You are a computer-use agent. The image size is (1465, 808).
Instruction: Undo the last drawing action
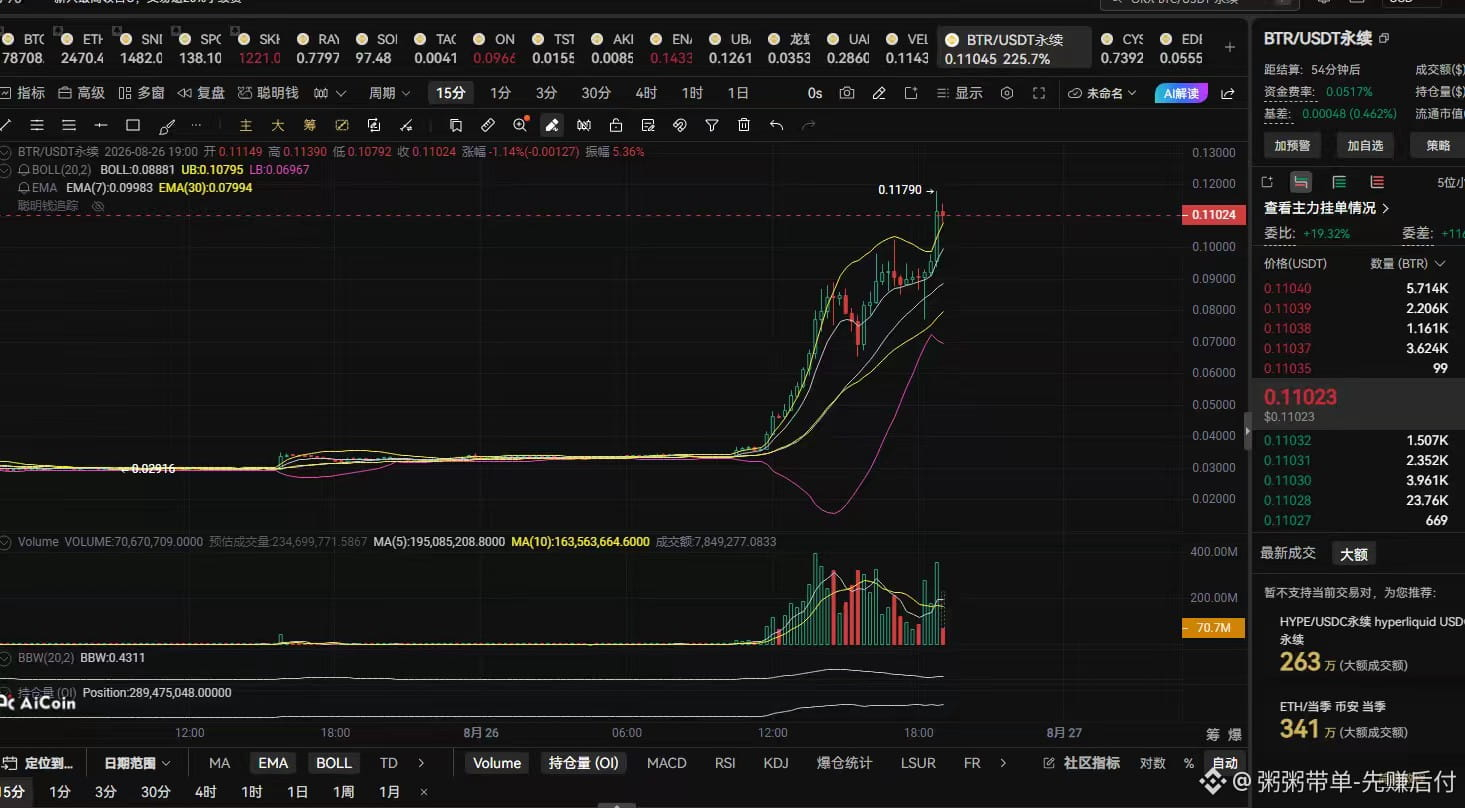(x=776, y=125)
